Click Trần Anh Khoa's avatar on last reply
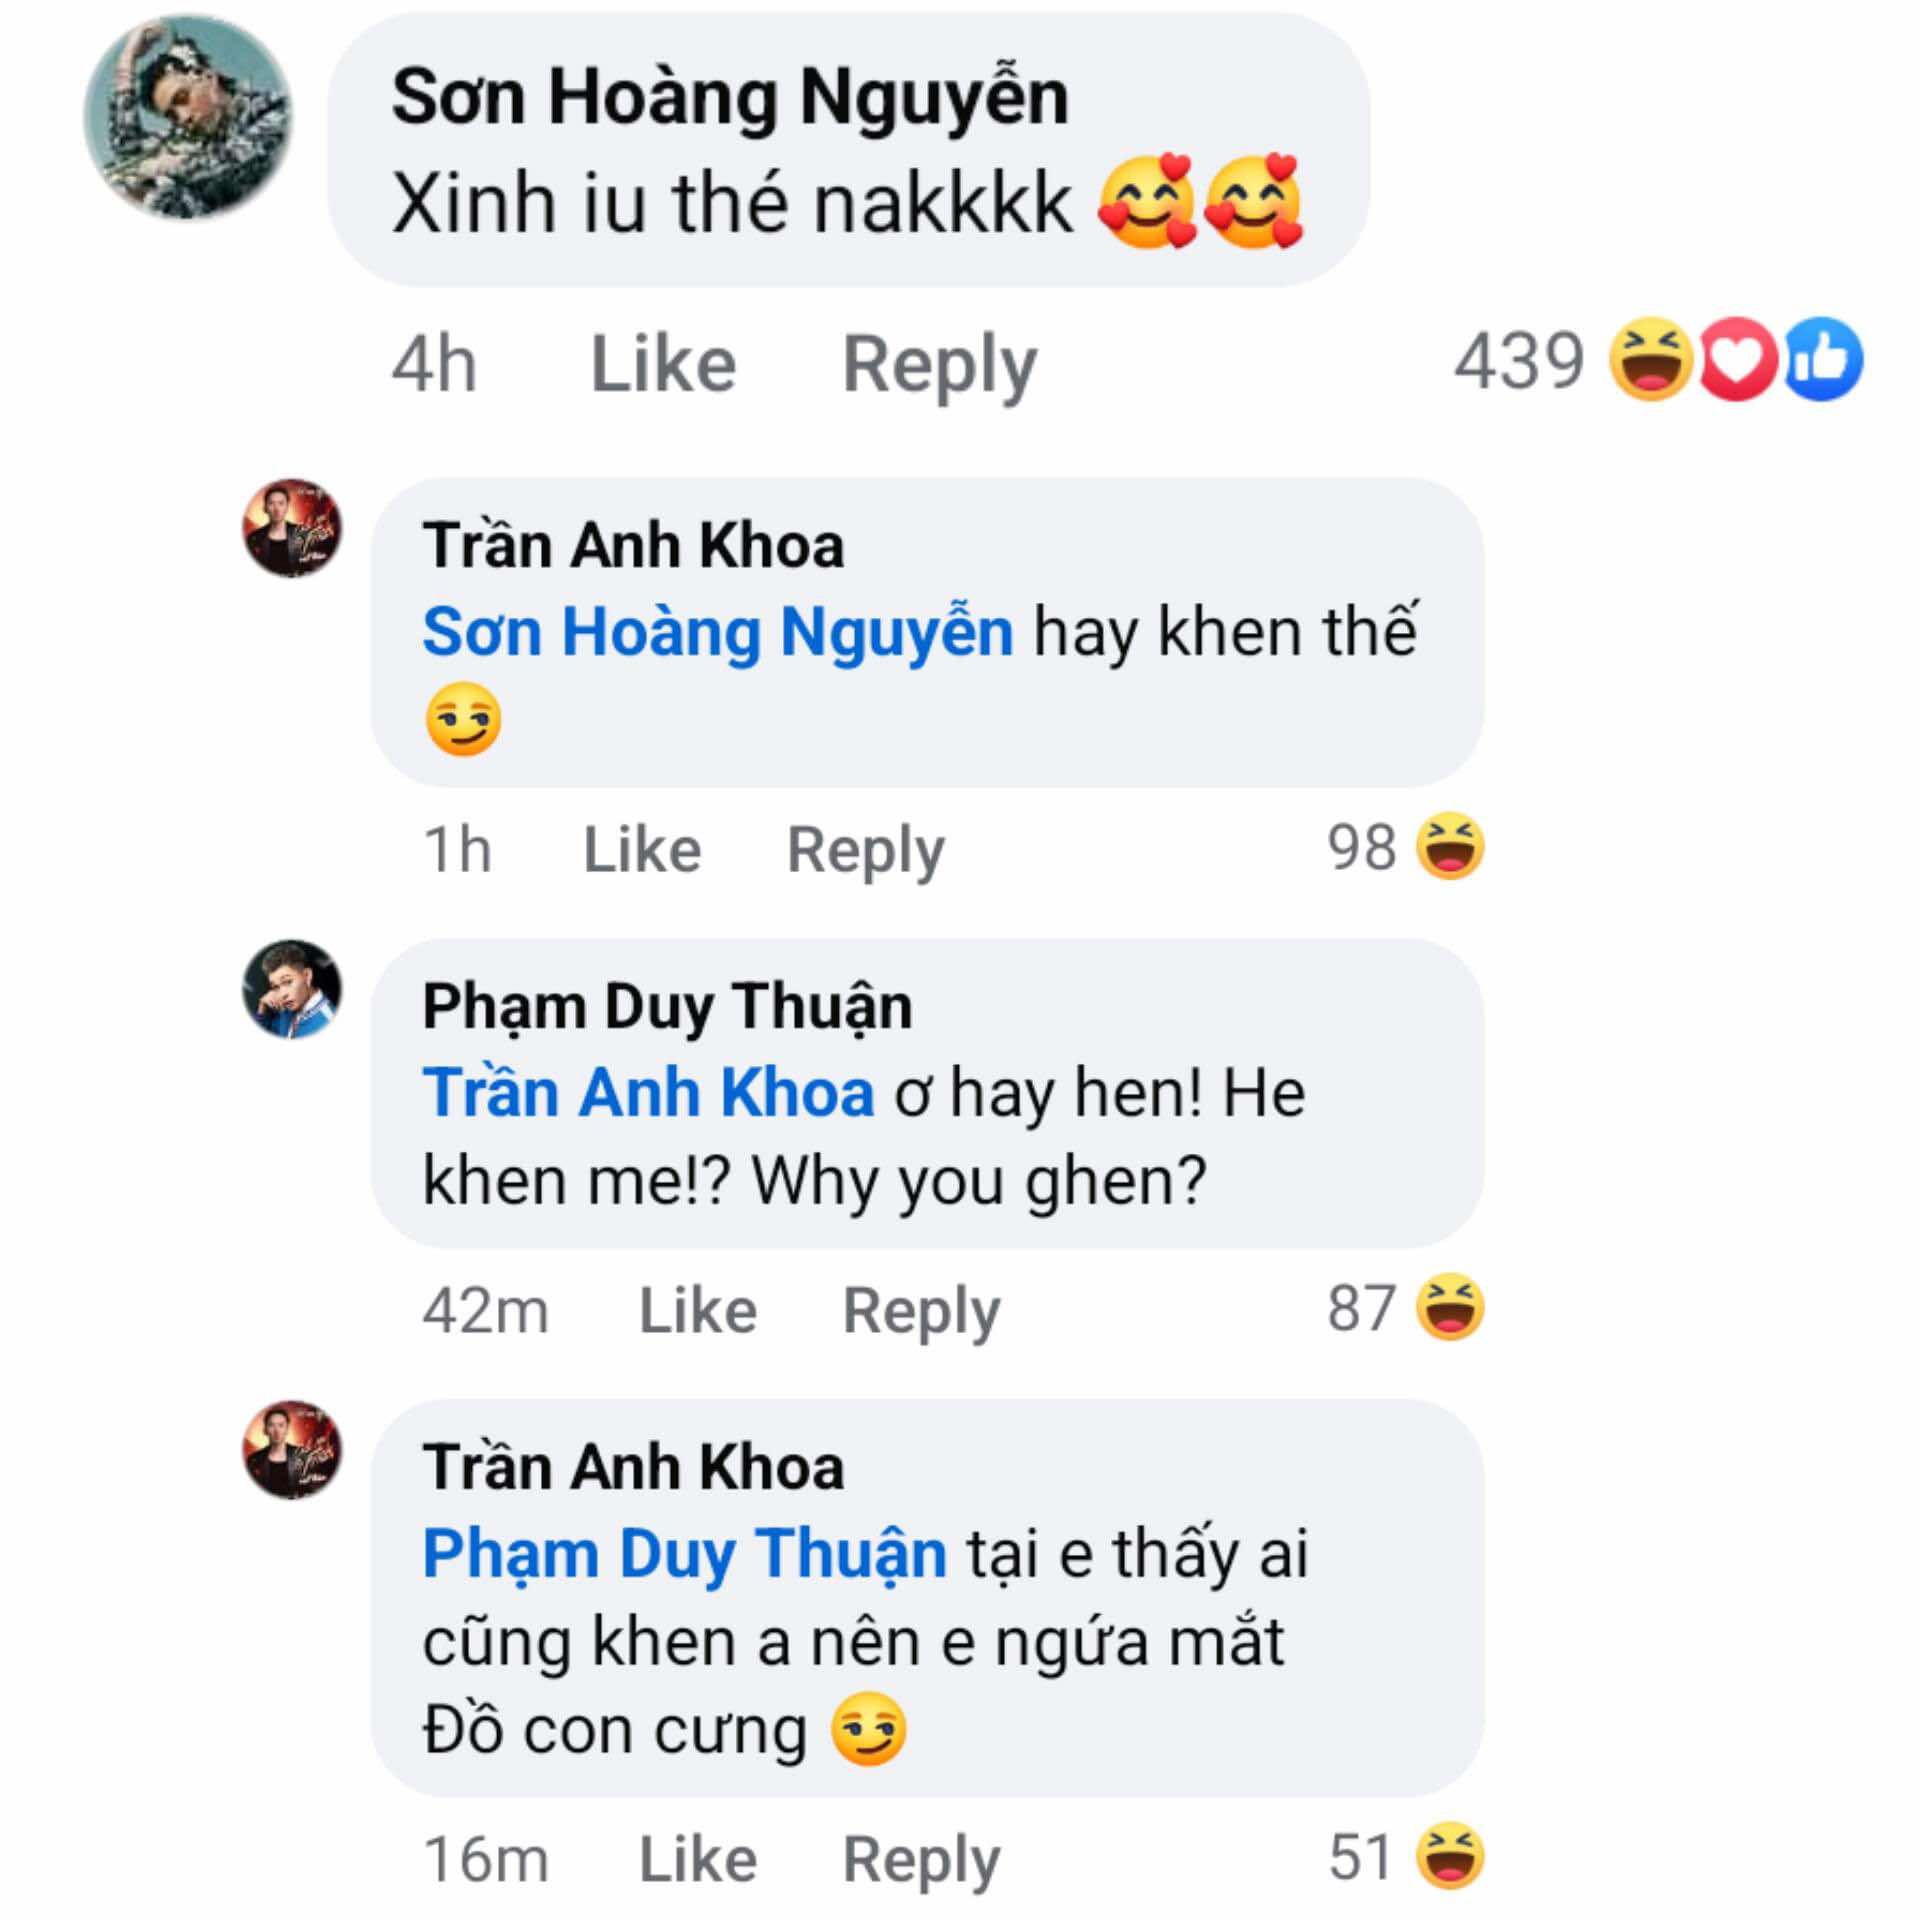Screen dimensions: 1920x1920 pyautogui.click(x=292, y=1450)
